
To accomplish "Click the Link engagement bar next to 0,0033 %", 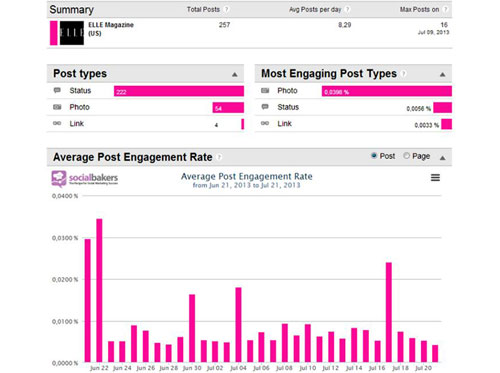I will (x=447, y=124).
